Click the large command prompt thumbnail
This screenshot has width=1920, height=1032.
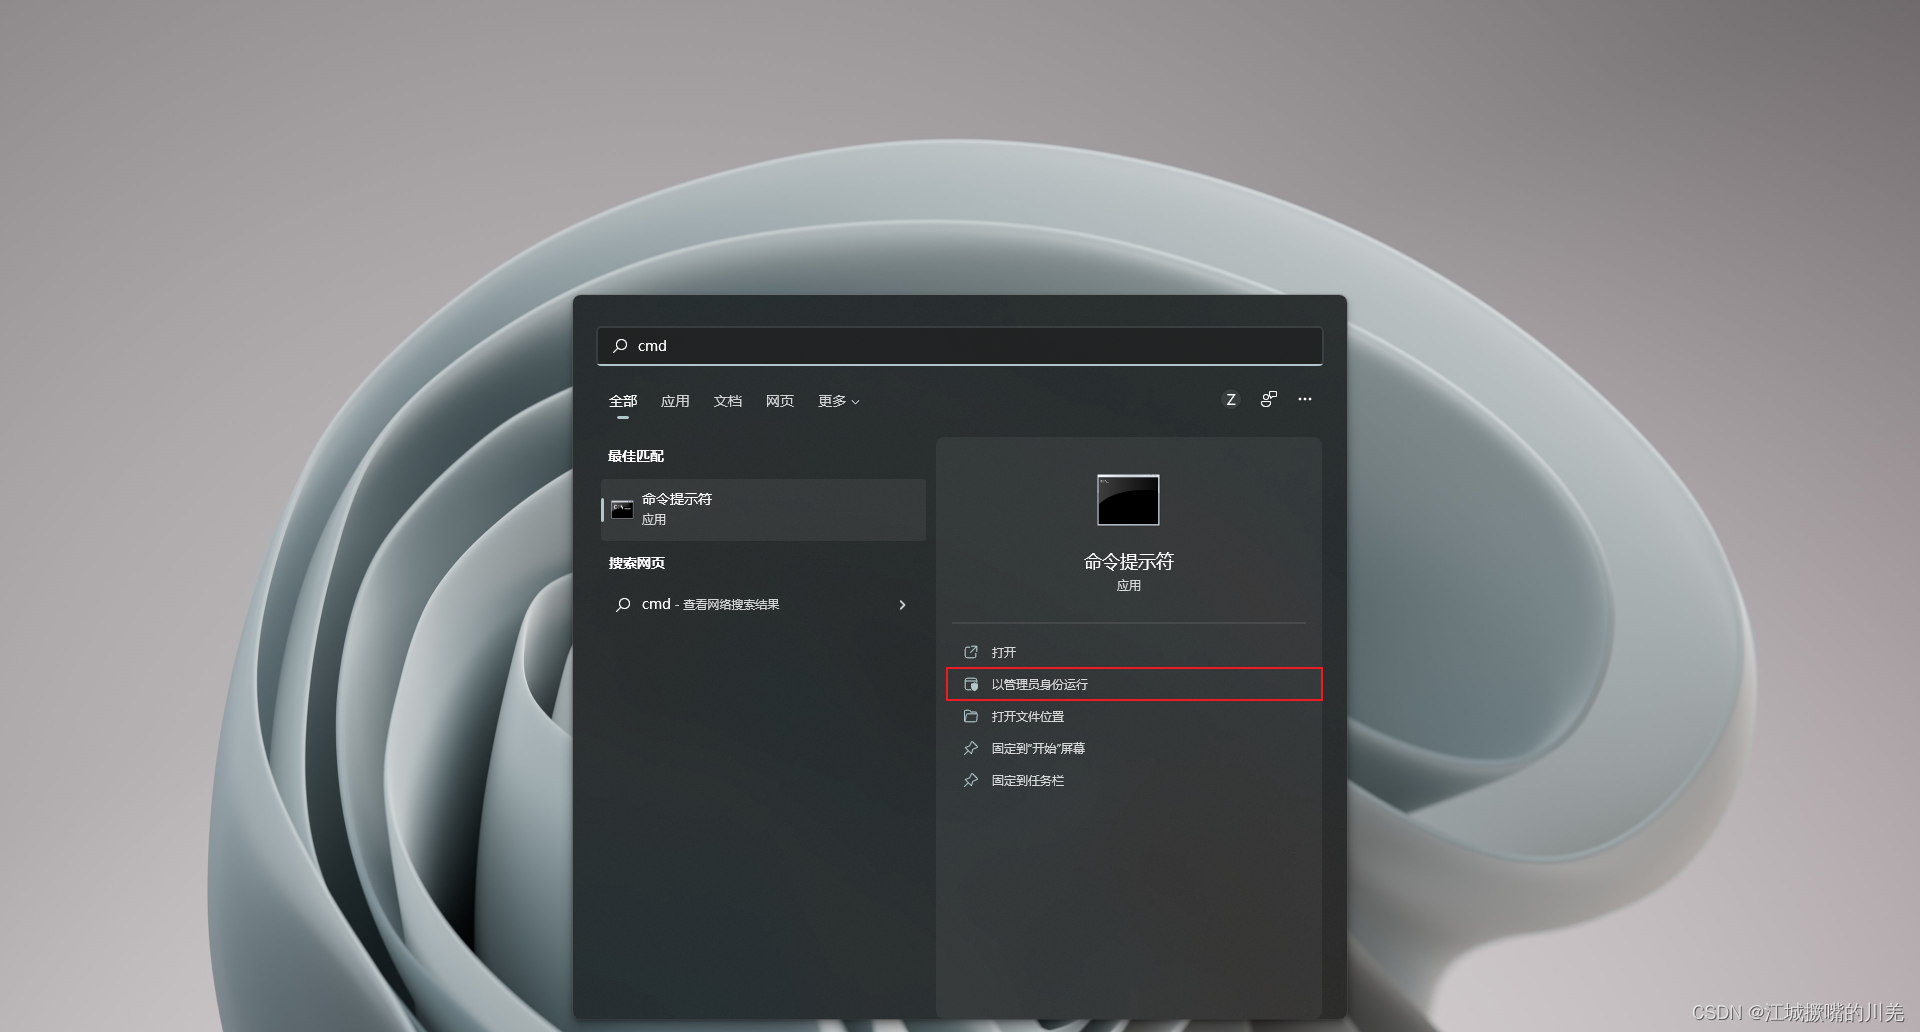(x=1128, y=500)
